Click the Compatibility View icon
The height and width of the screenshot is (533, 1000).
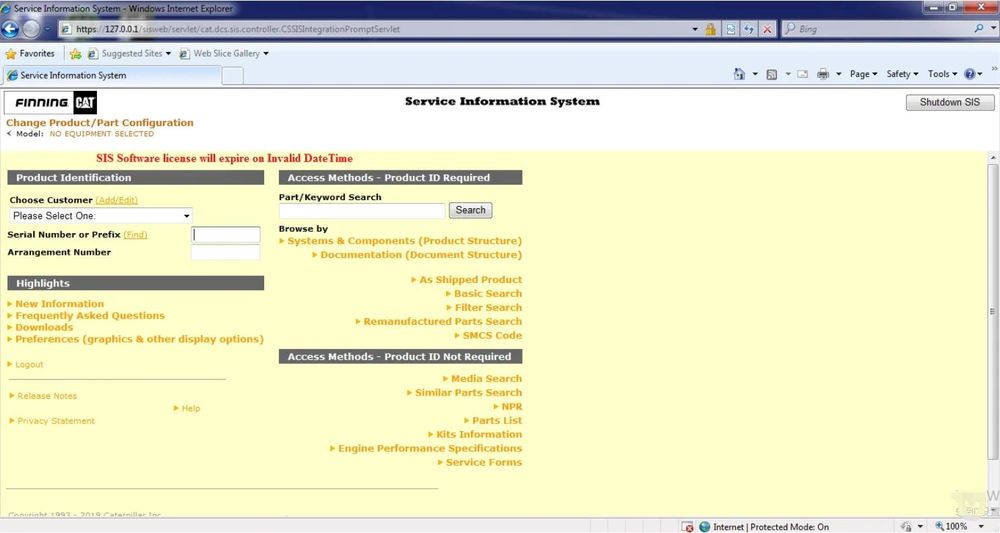(x=731, y=29)
